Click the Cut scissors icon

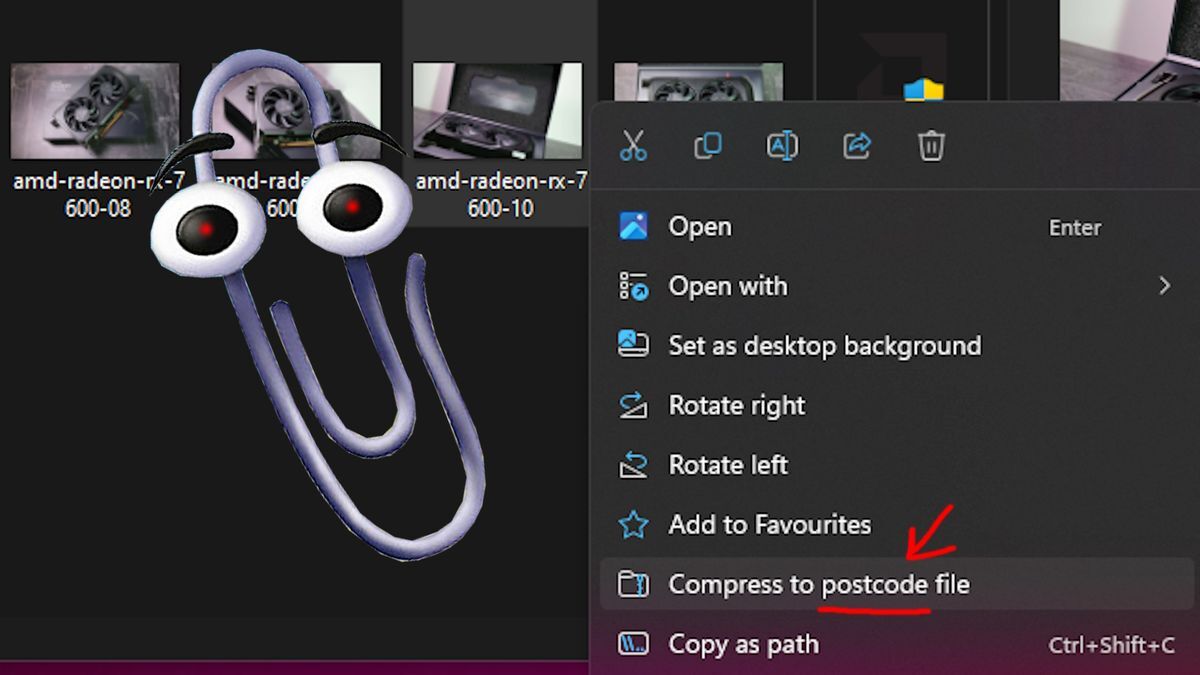coord(633,146)
